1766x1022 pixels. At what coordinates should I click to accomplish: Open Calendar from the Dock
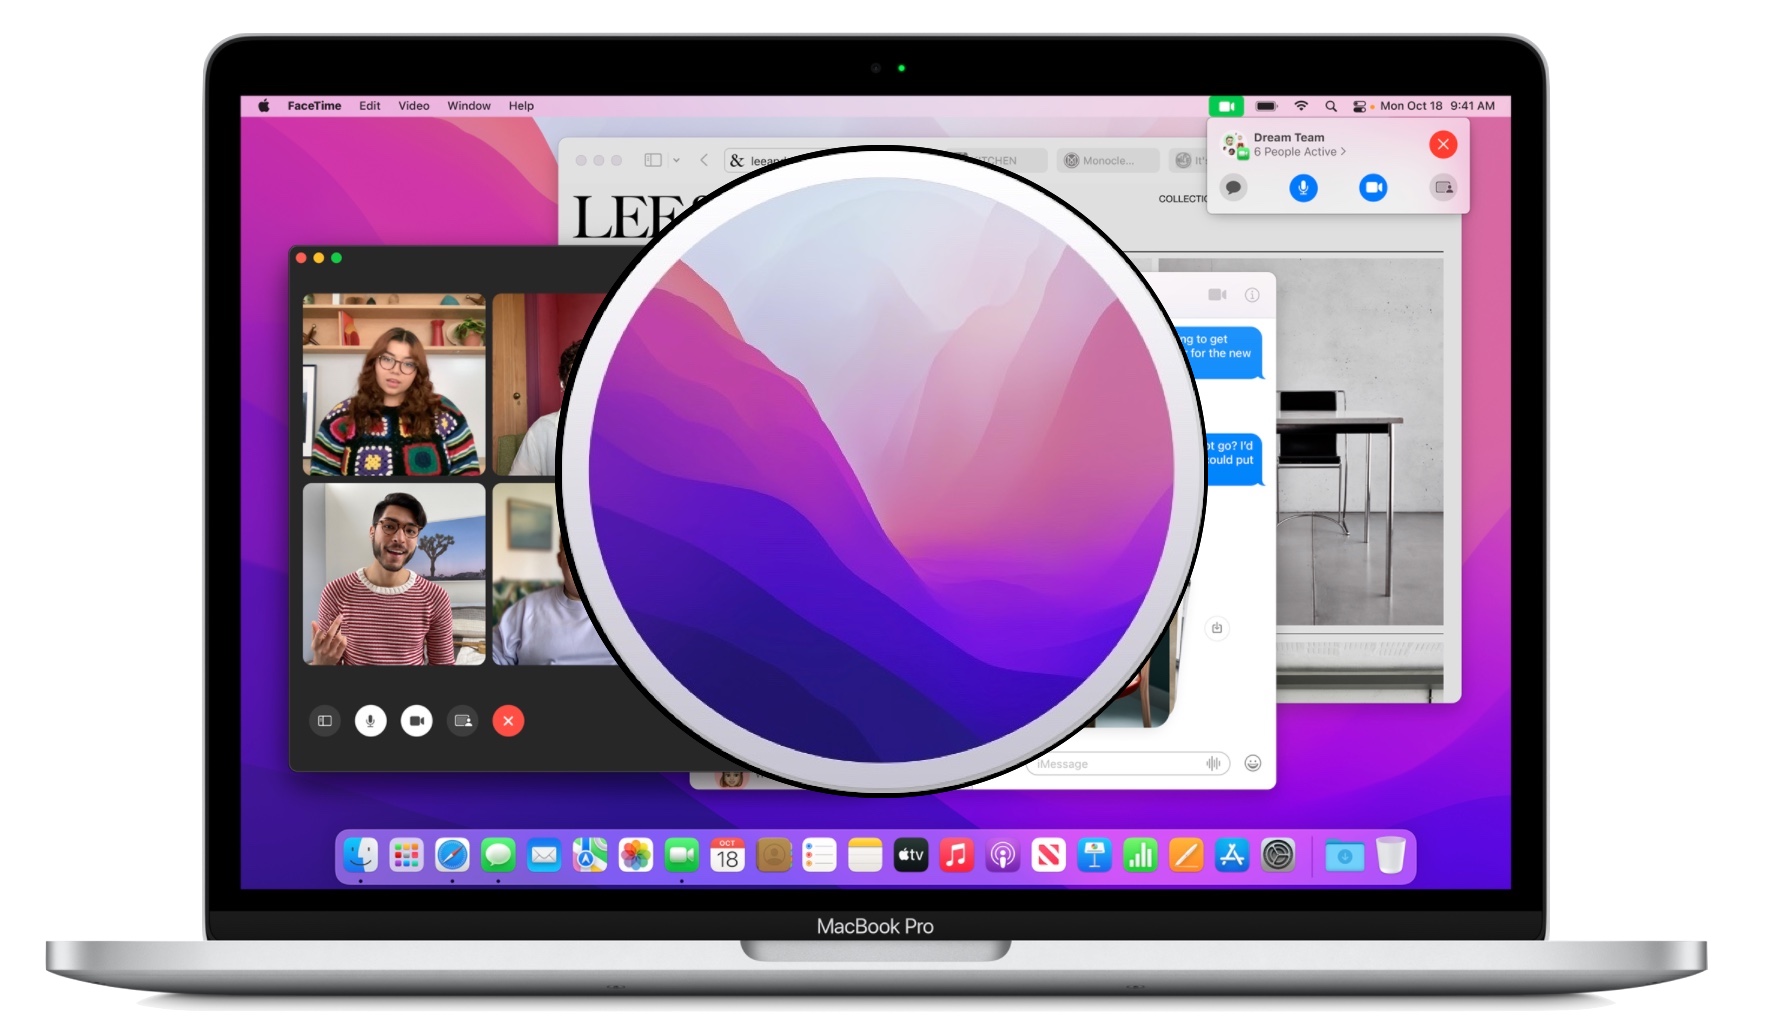(728, 856)
